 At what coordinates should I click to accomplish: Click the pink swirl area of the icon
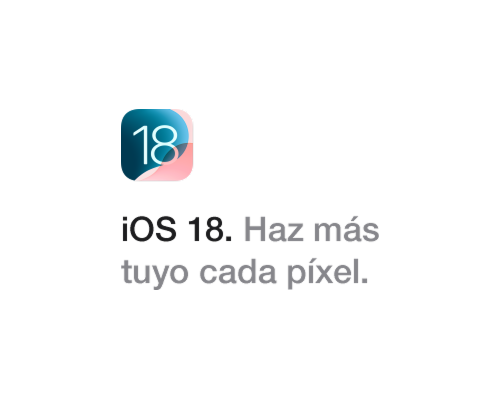coord(180,163)
